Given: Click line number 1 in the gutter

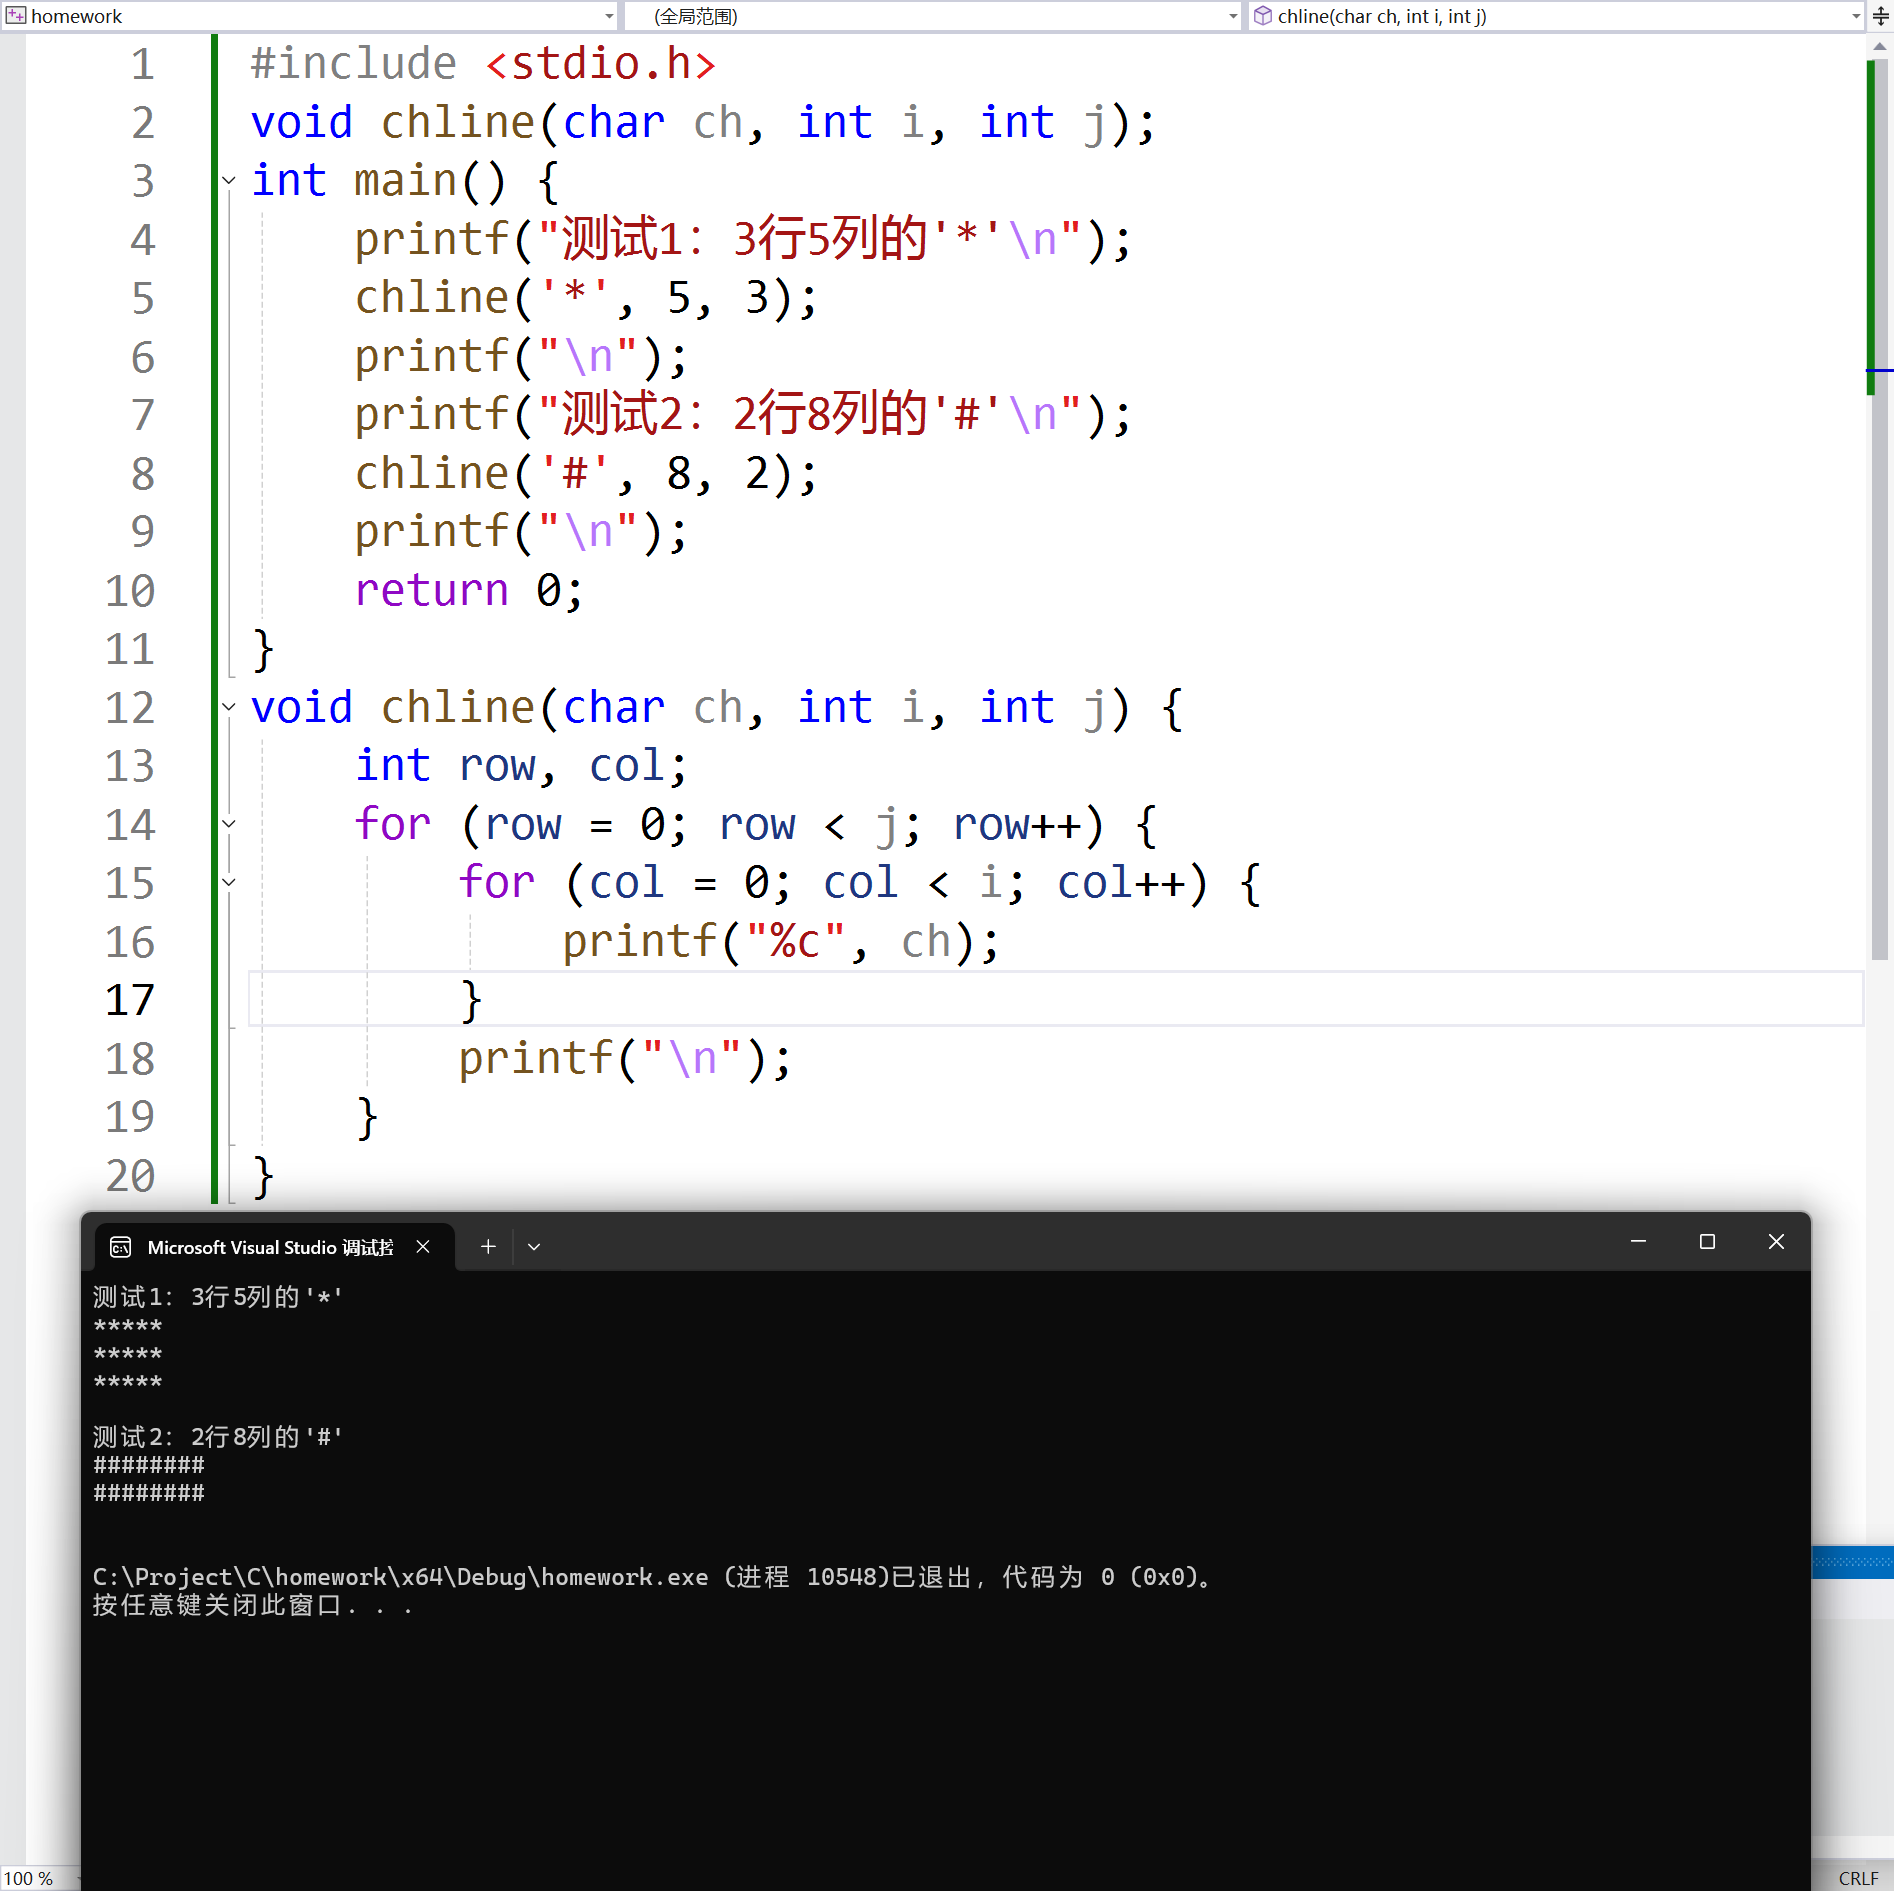Looking at the screenshot, I should [x=143, y=64].
